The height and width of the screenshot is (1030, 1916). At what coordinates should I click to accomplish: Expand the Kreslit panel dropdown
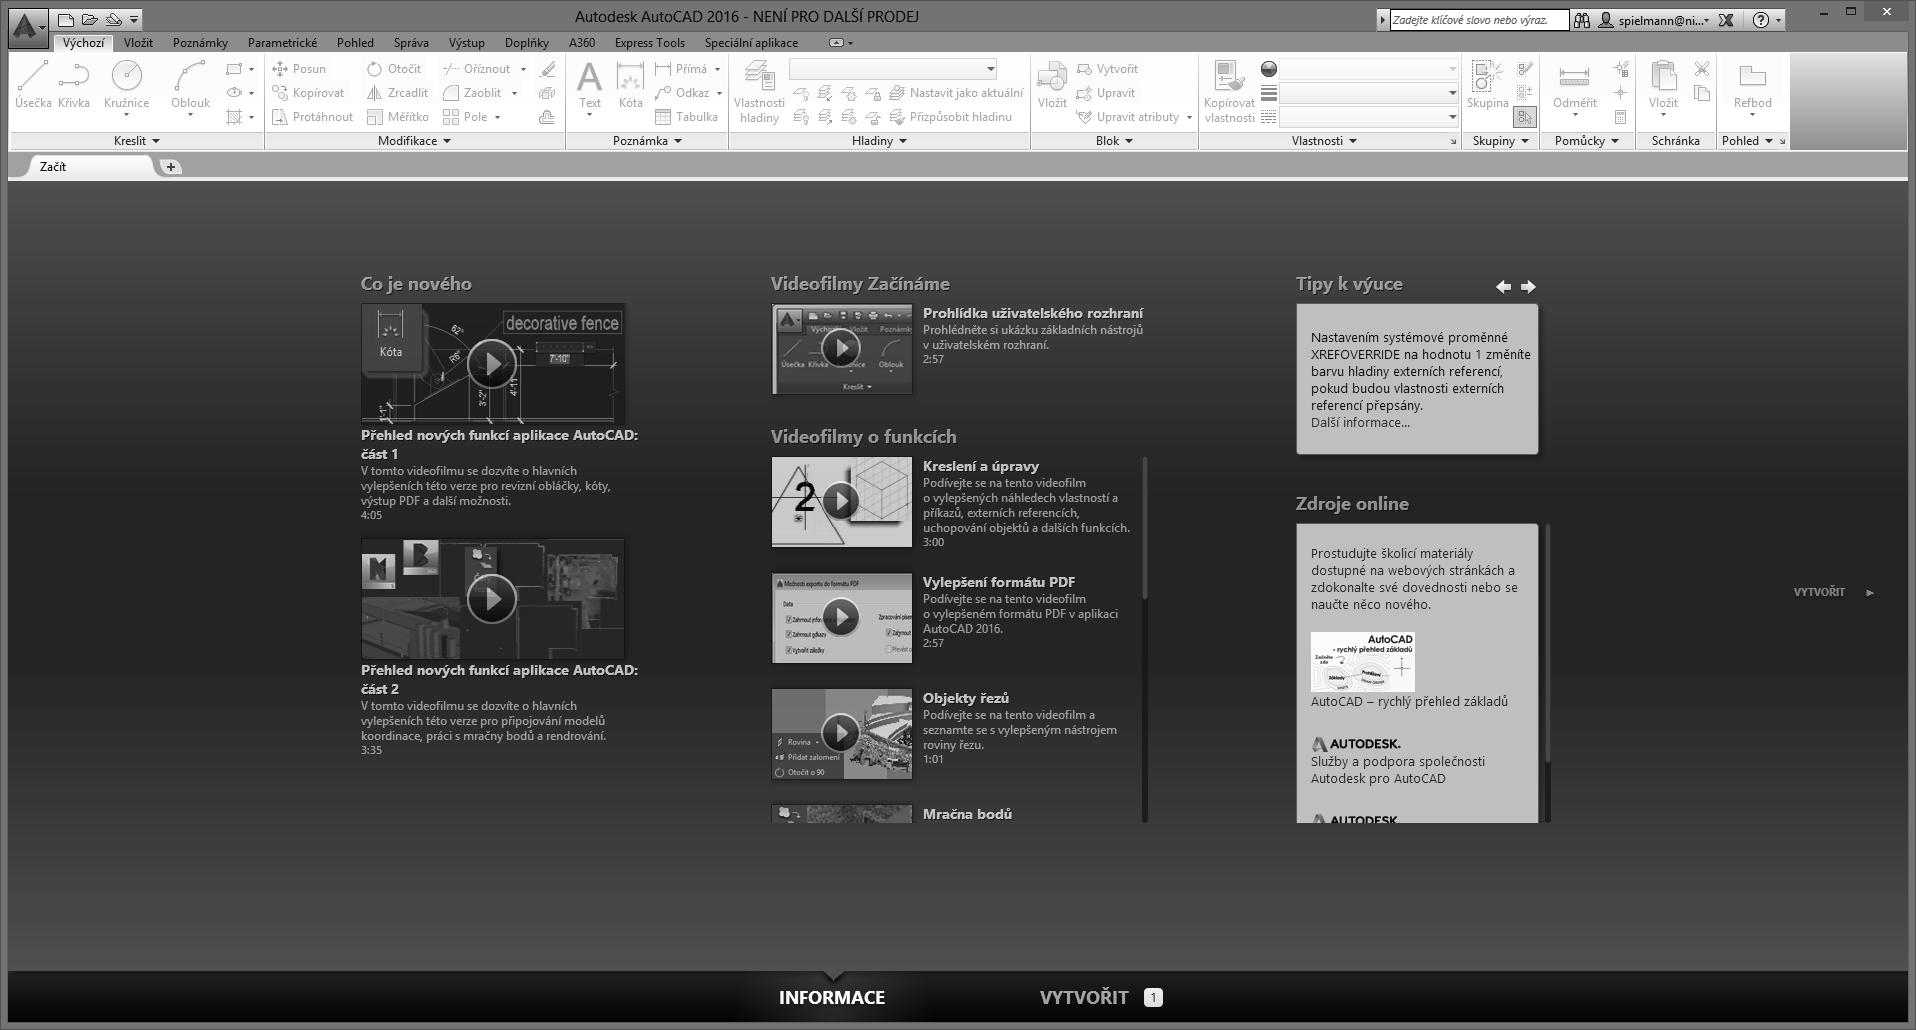[136, 141]
